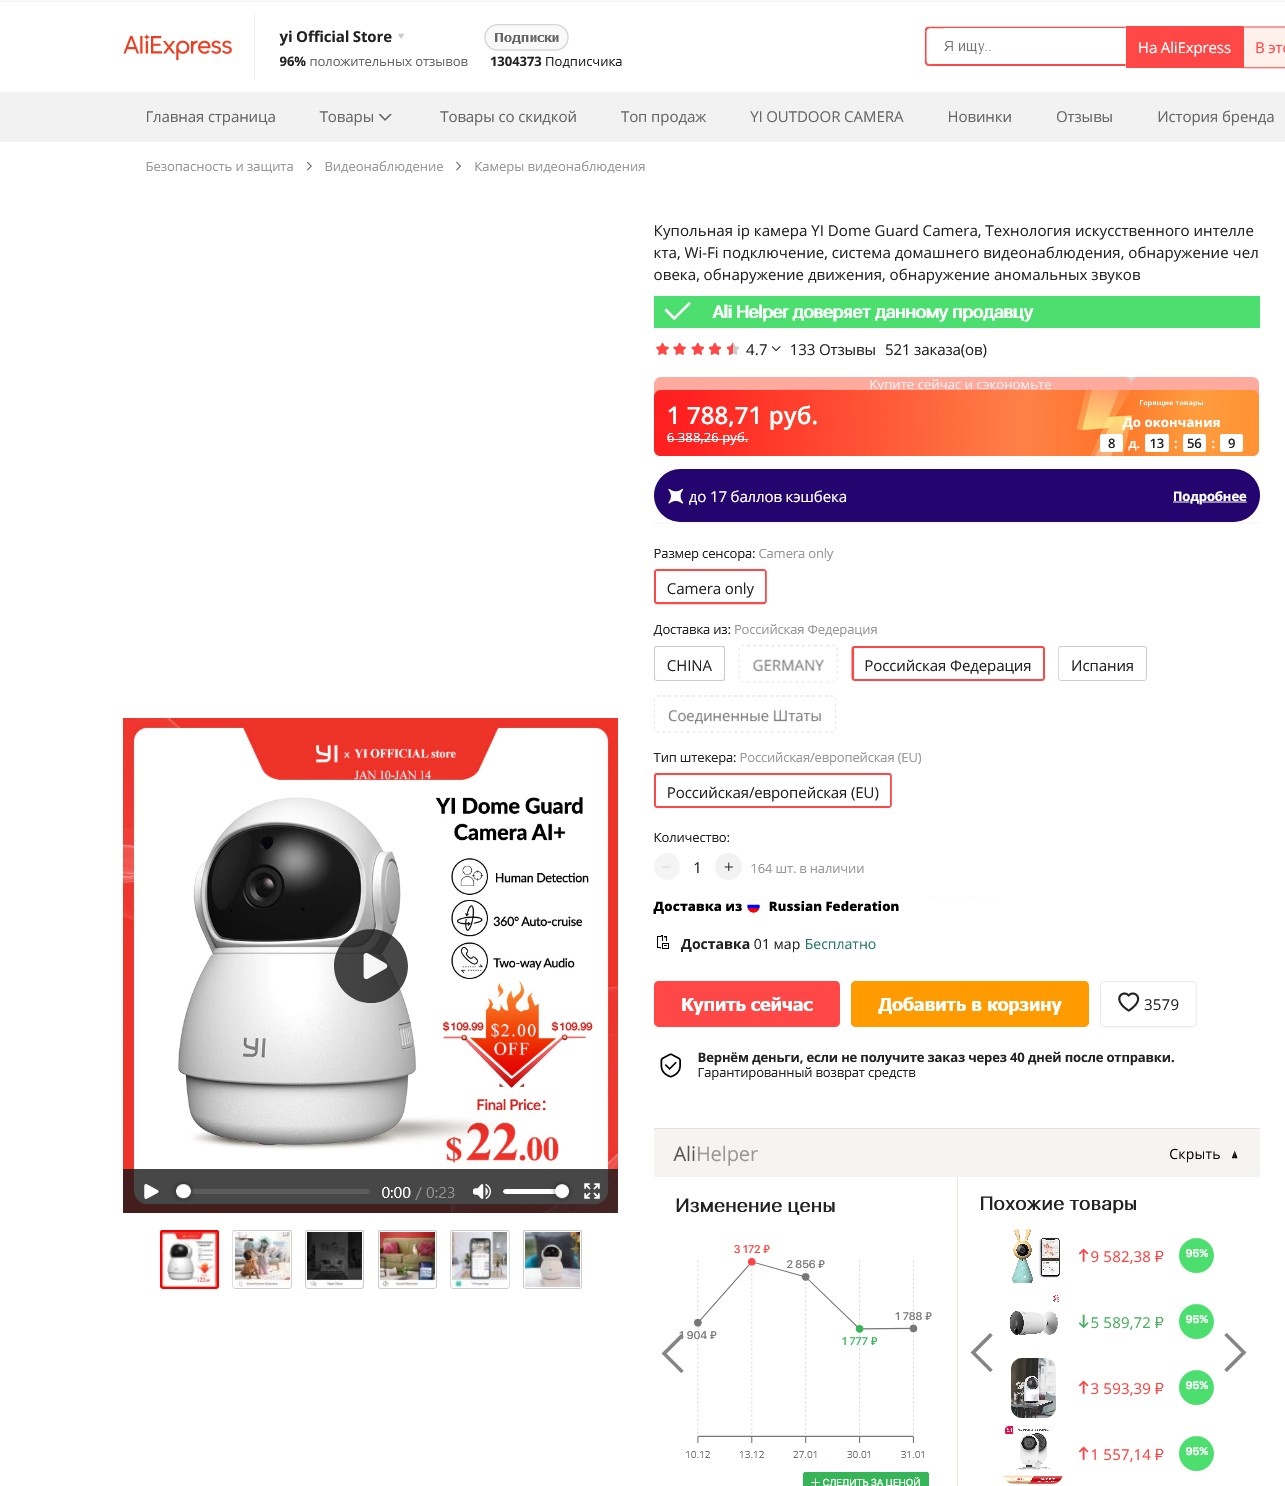This screenshot has height=1486, width=1285.
Task: Collapse AliHelper panel with Скрыть
Action: click(1204, 1154)
